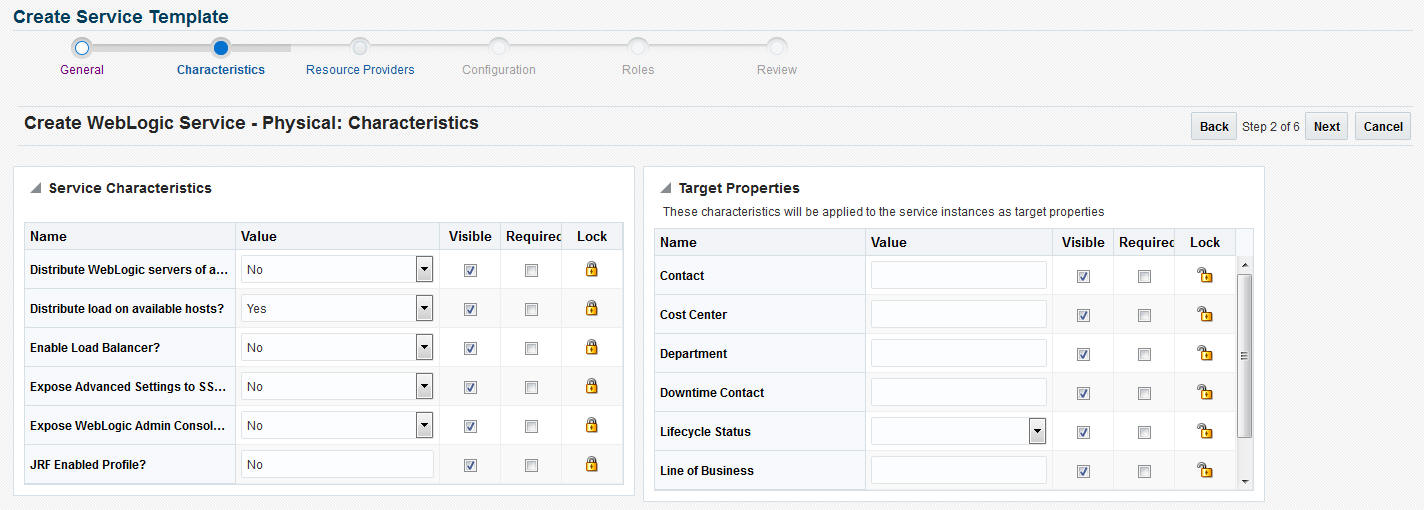Click the Target Properties table scrollbar

click(1244, 355)
